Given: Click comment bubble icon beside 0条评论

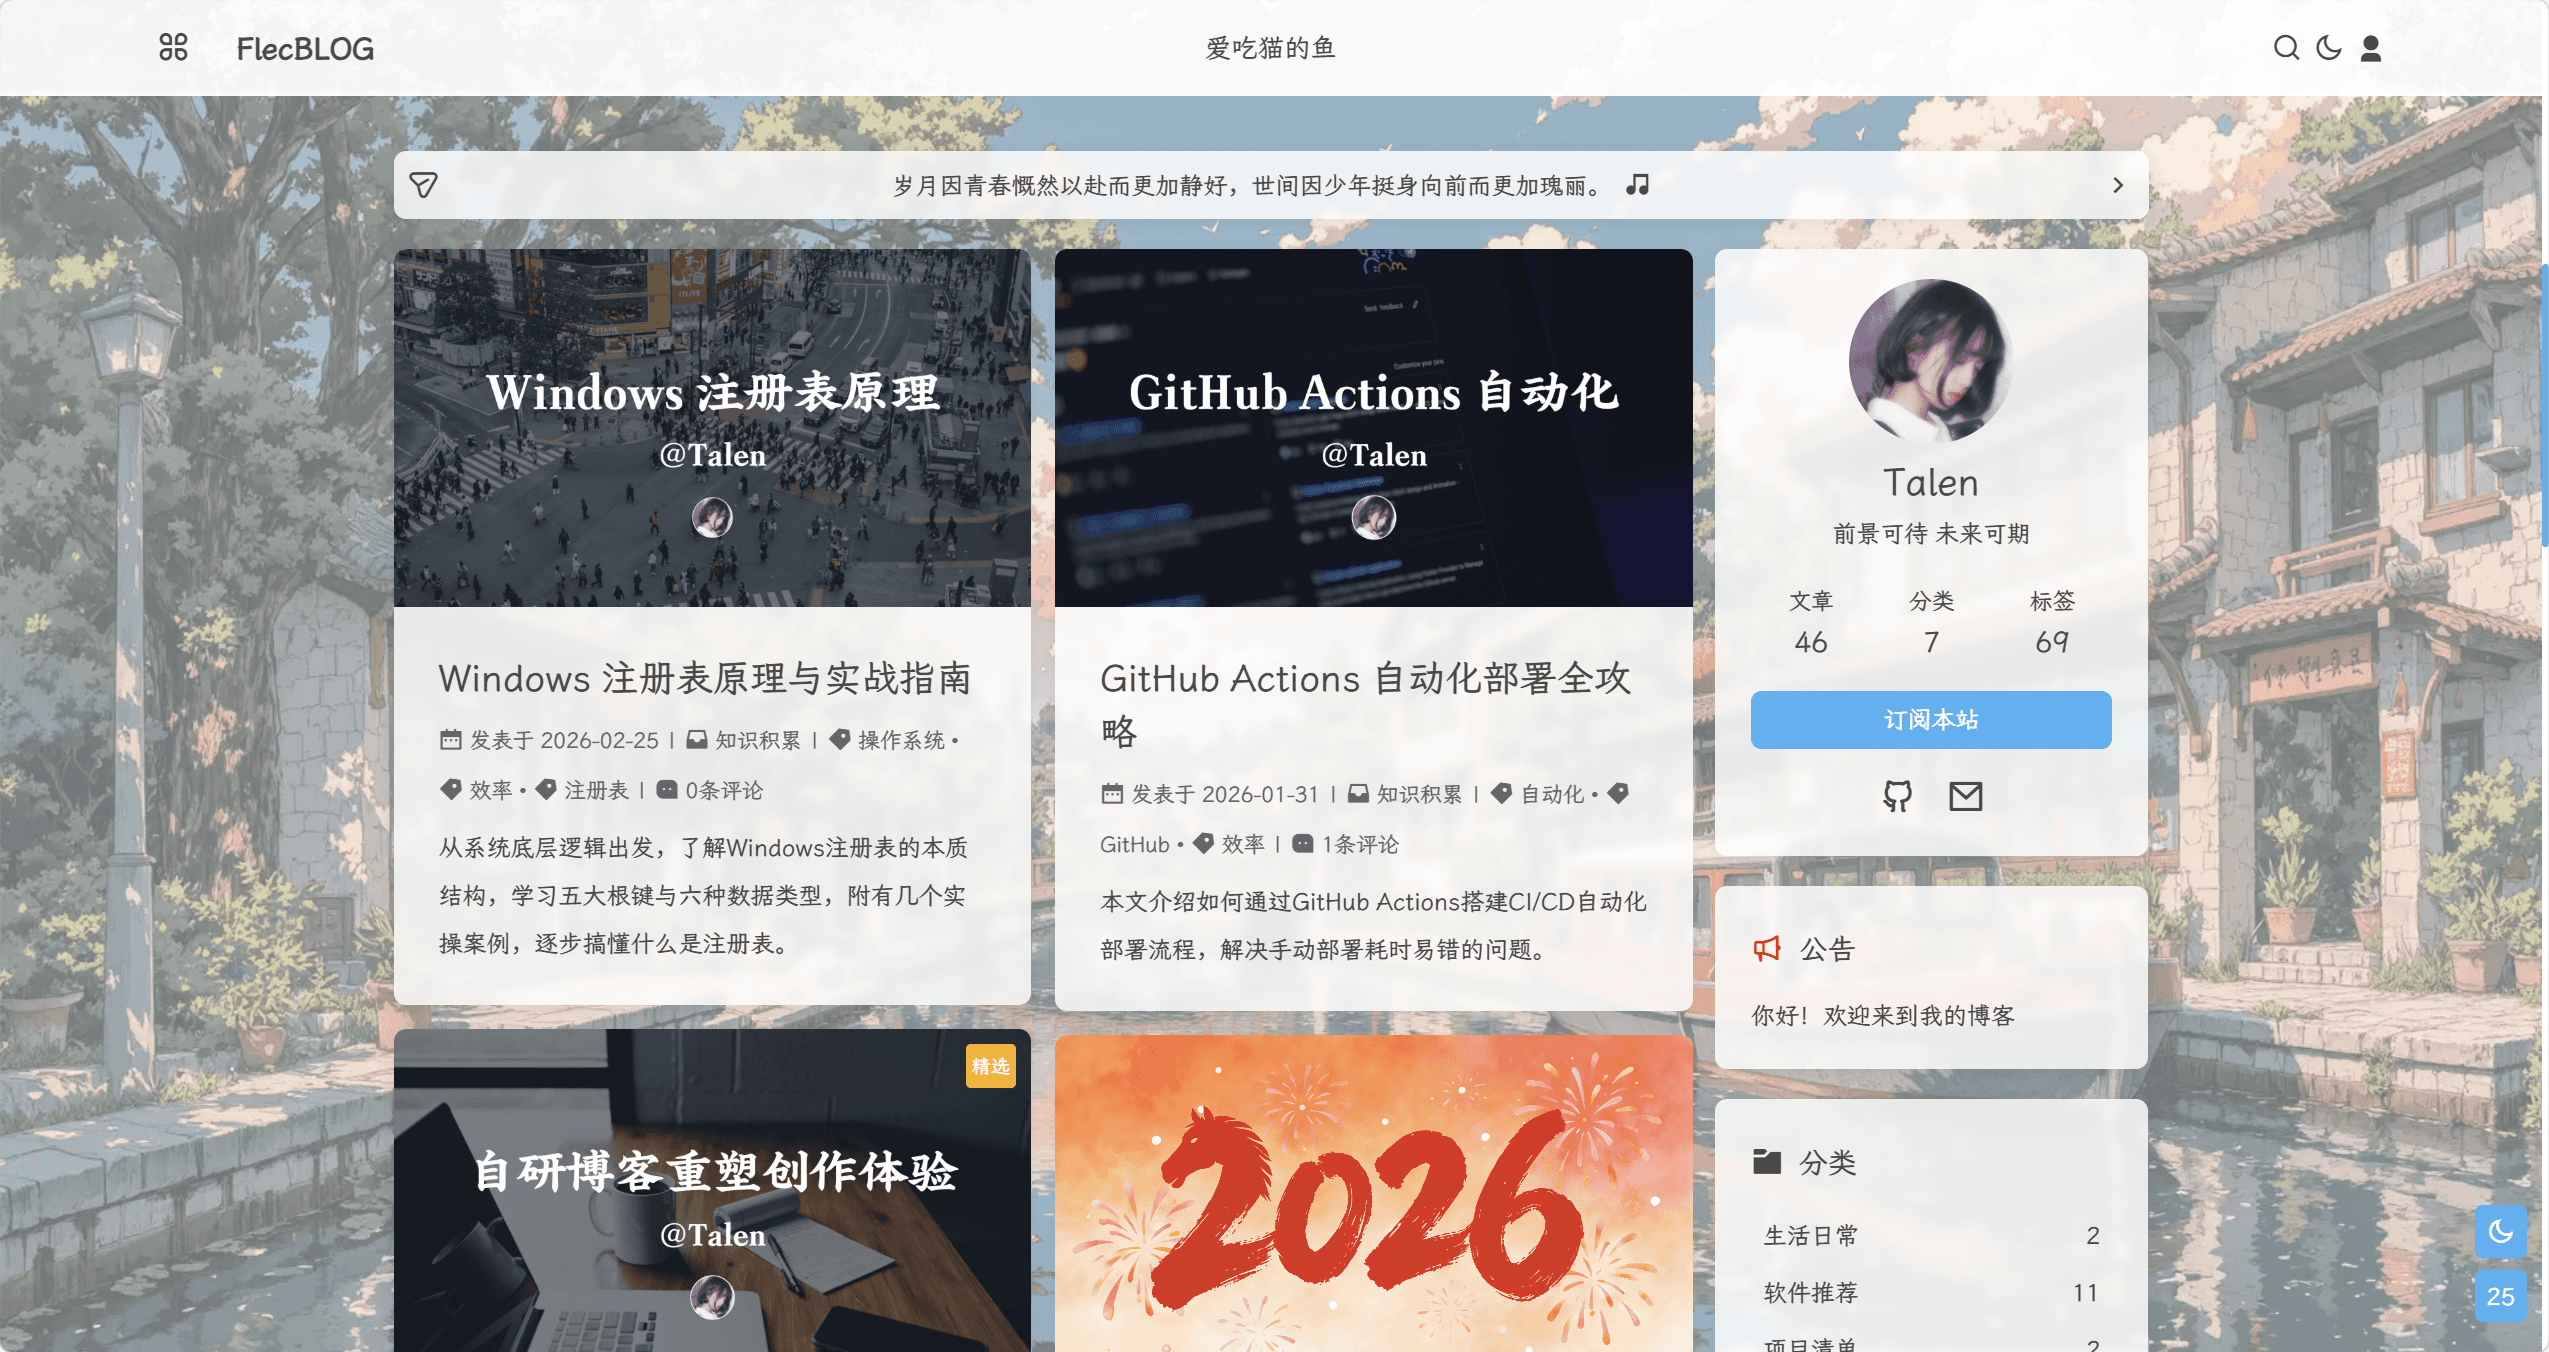Looking at the screenshot, I should (666, 790).
